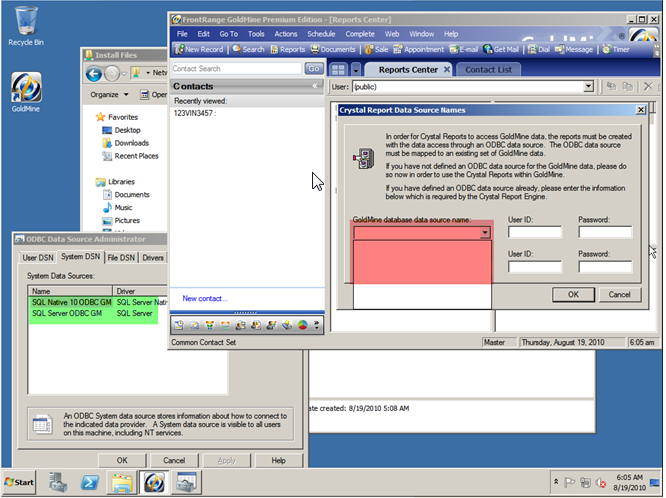
Task: Open the E-mail toolbar item
Action: coord(464,48)
